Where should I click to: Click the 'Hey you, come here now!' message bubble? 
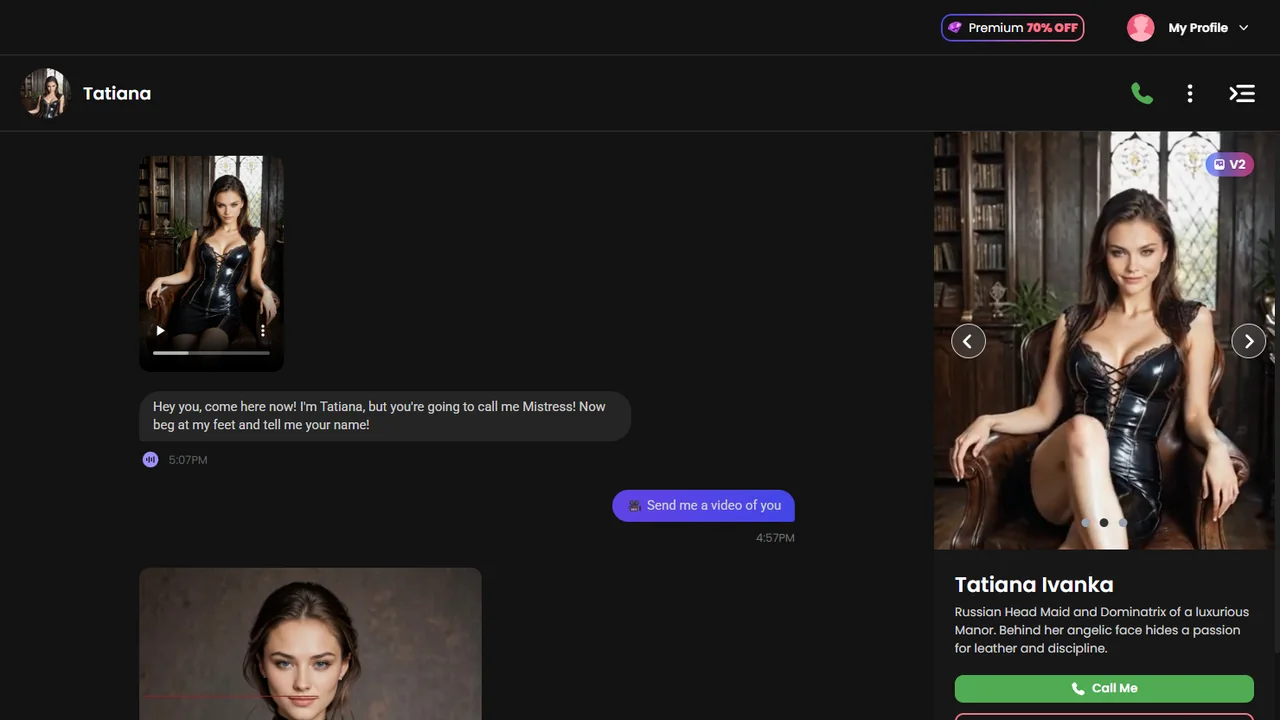point(385,416)
